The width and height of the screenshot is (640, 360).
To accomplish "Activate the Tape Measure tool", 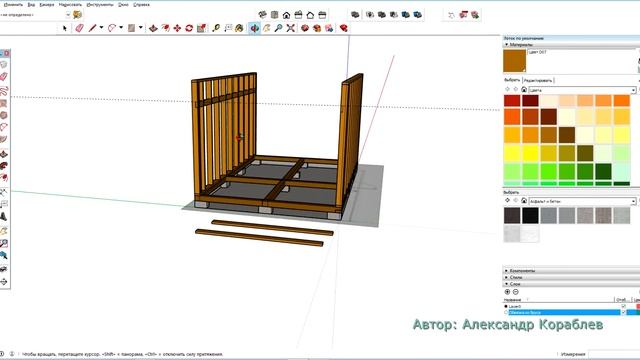I will [216, 28].
